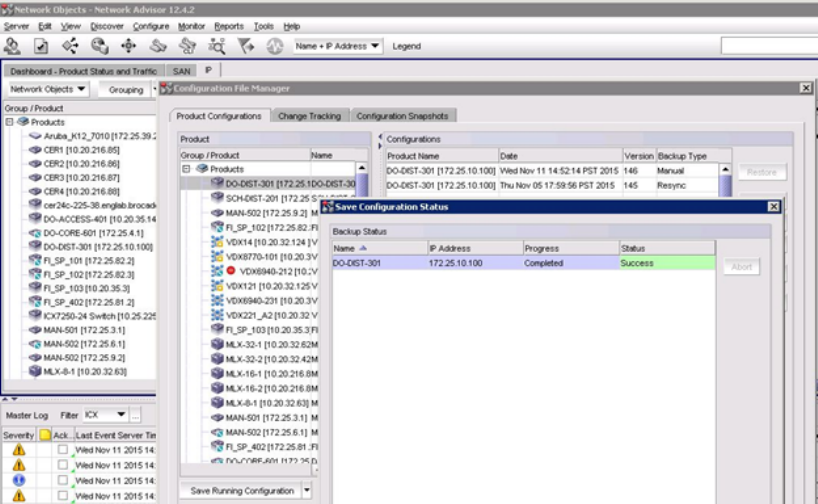Close the Save Configuration Status dialog

773,207
